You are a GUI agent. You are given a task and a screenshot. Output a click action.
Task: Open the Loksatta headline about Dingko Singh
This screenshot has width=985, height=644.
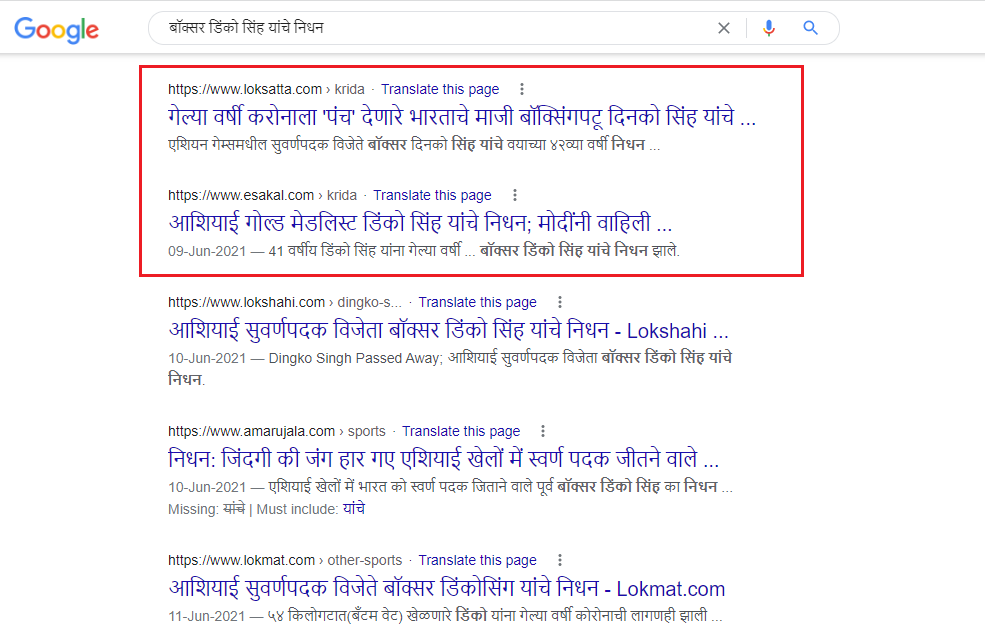coord(462,117)
